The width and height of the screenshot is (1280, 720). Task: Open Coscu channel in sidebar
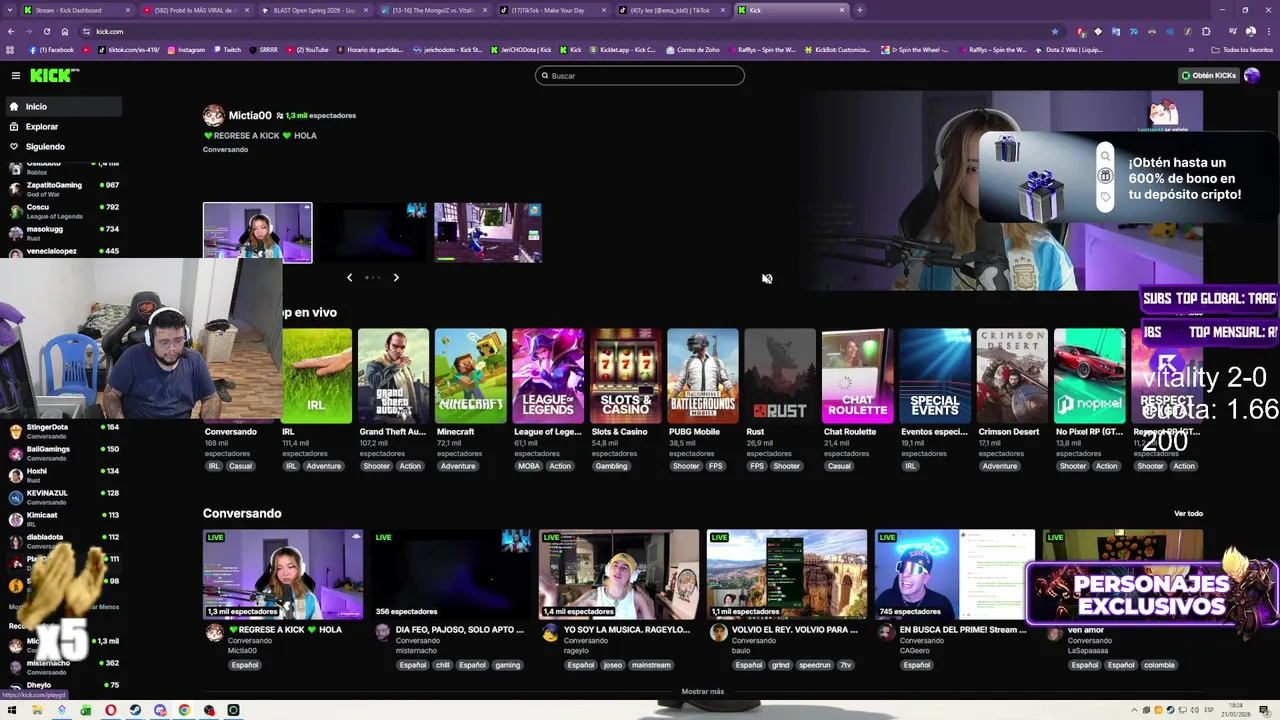click(x=62, y=211)
